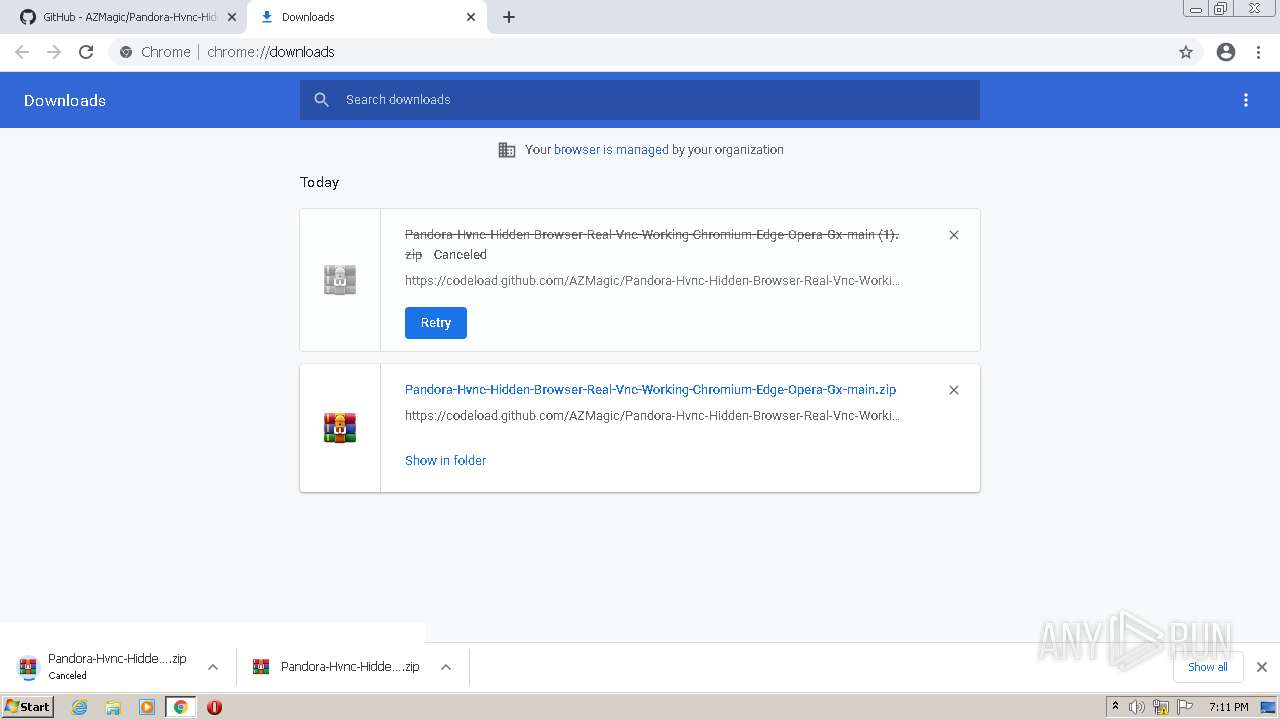Launch Internet Explorer from taskbar

pos(80,707)
